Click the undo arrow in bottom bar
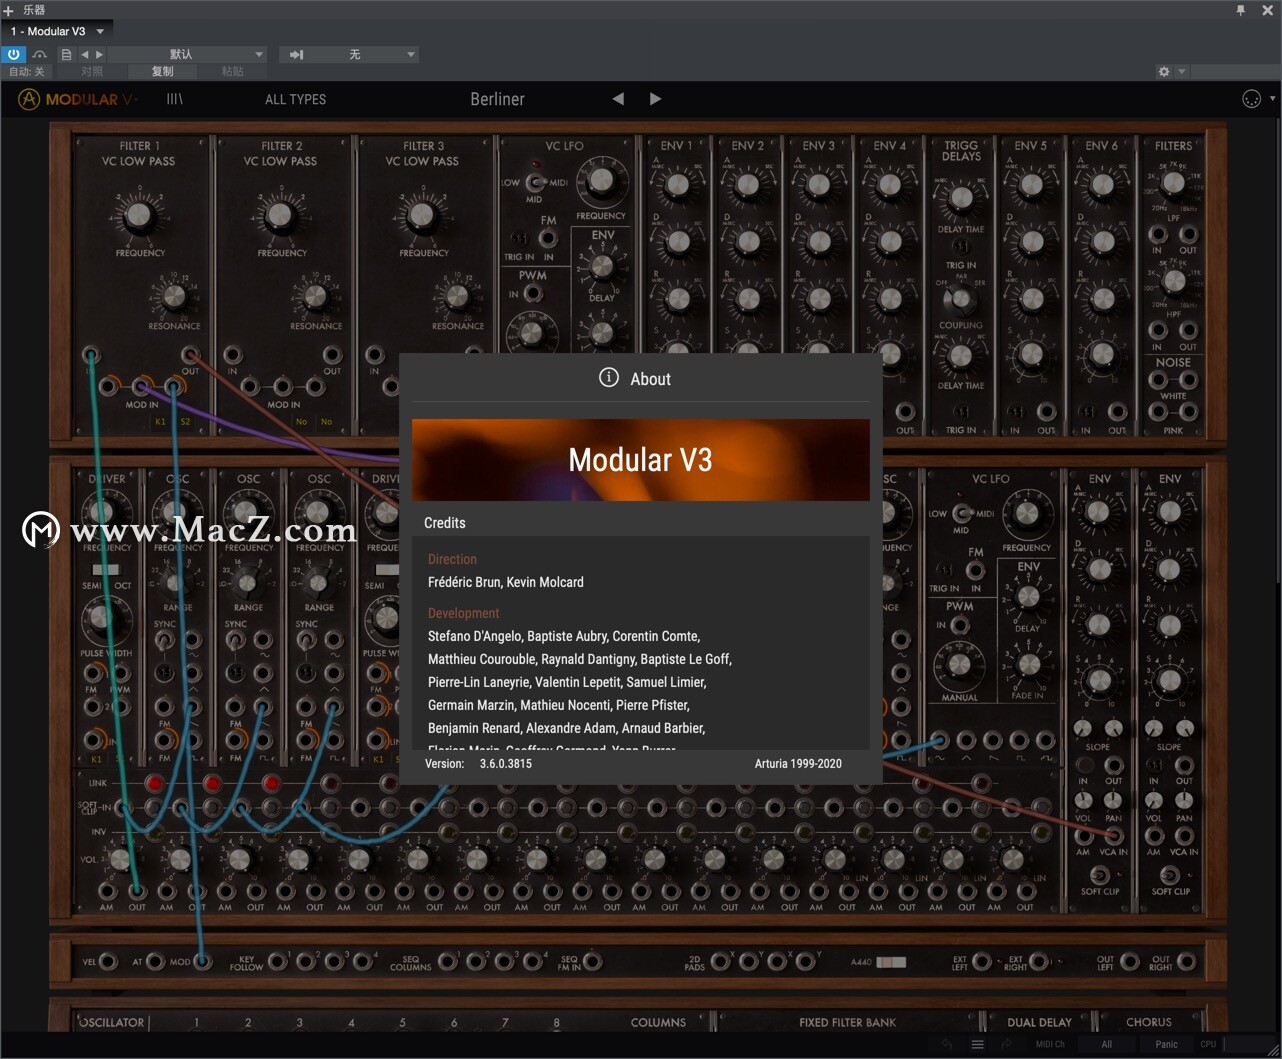This screenshot has height=1059, width=1282. pos(948,1044)
